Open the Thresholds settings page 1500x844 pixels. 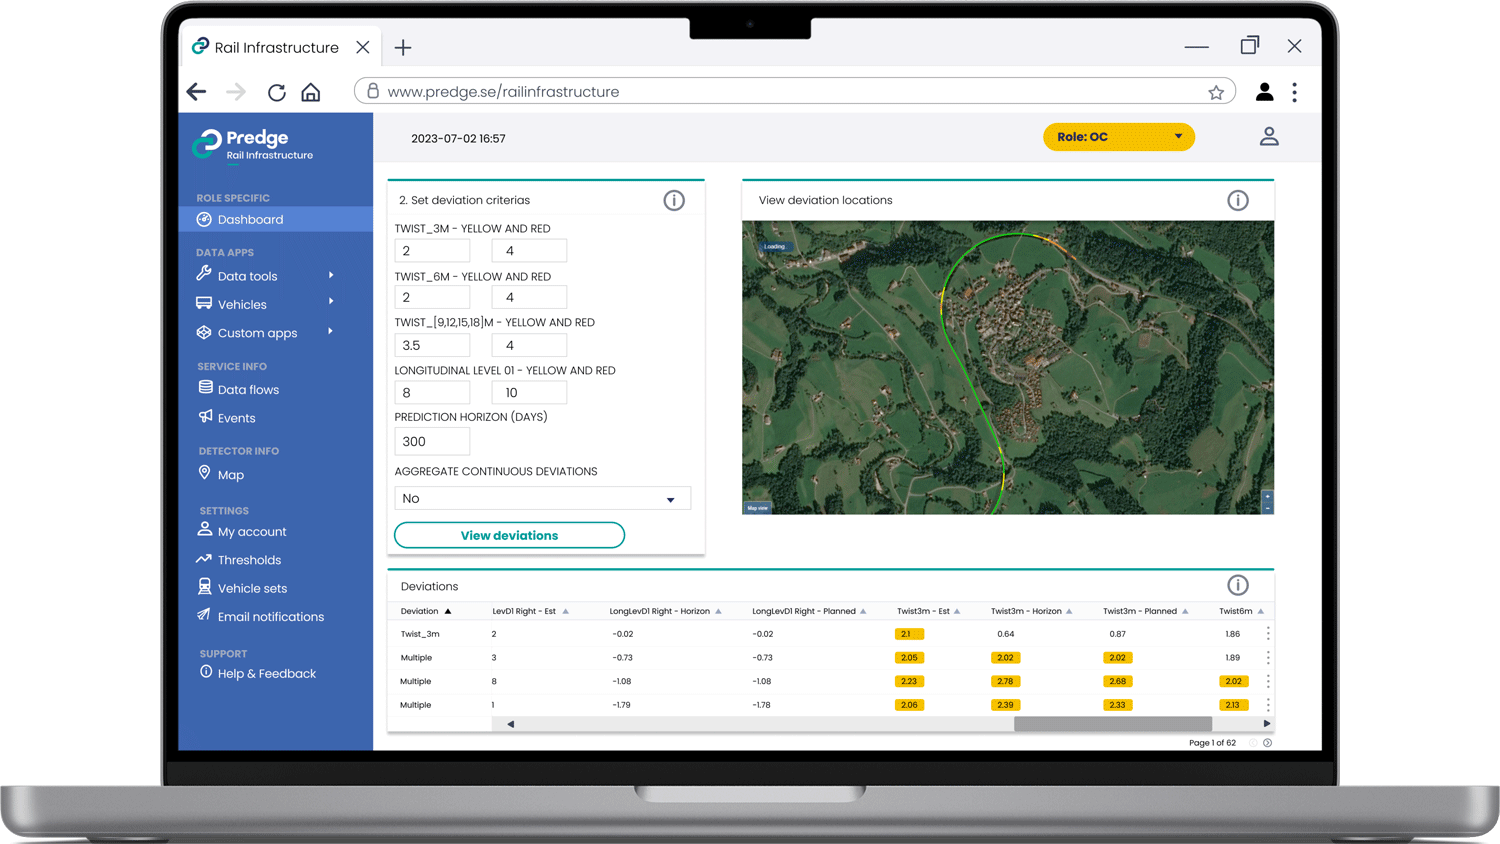point(249,560)
